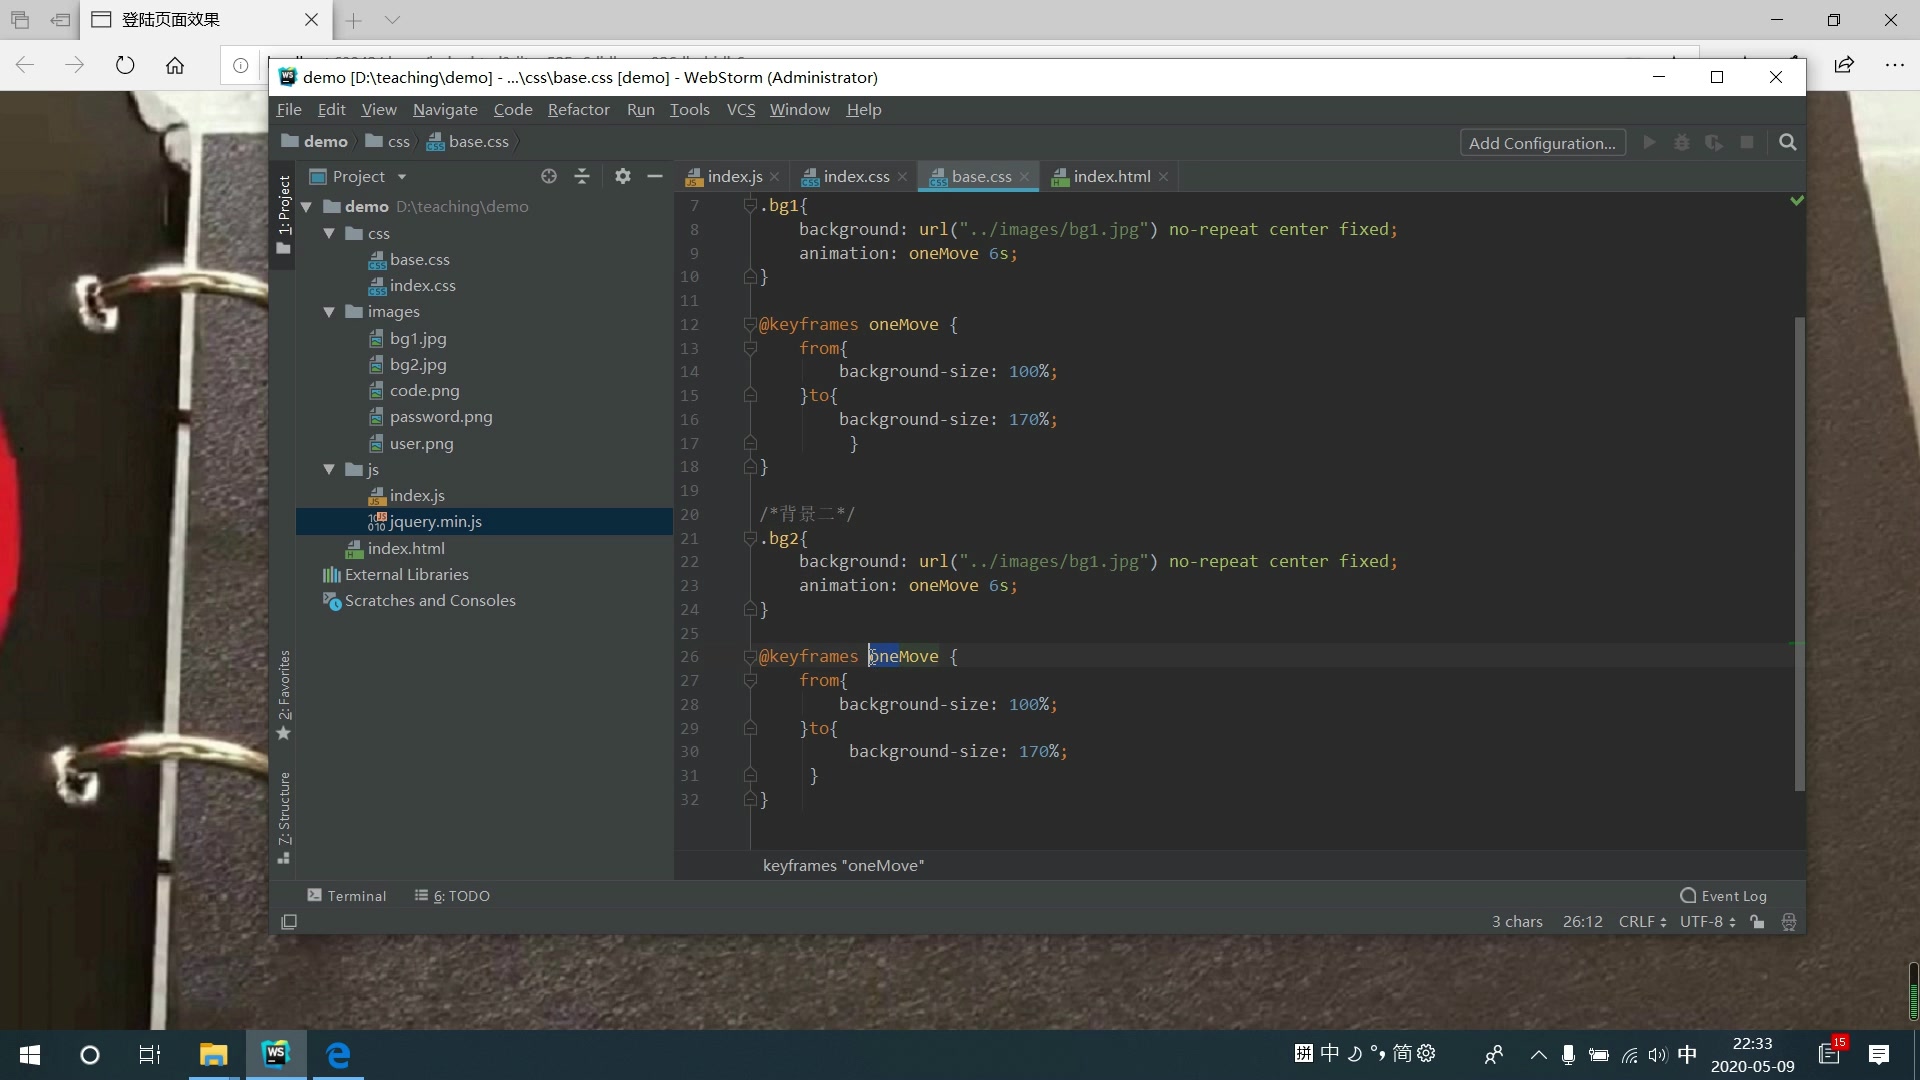Screen dimensions: 1920x1080
Task: Click the Settings/gear icon in toolbar
Action: (622, 177)
